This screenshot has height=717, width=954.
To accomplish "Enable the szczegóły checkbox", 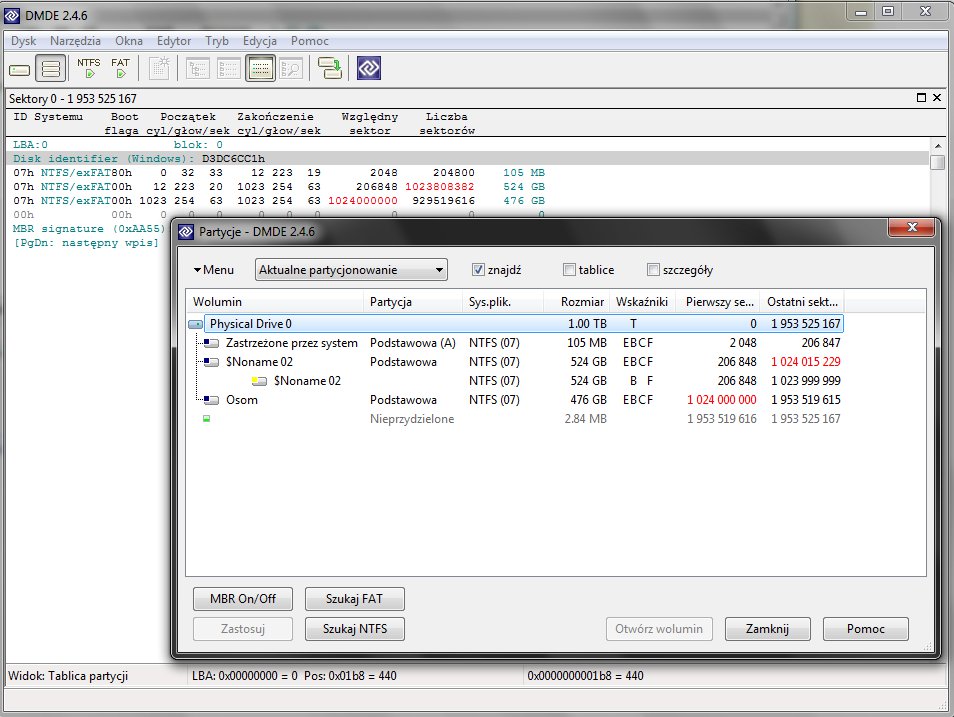I will pos(653,270).
